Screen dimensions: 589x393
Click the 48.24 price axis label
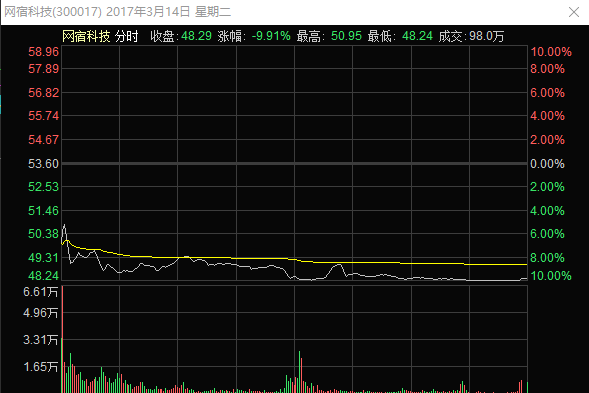click(44, 276)
